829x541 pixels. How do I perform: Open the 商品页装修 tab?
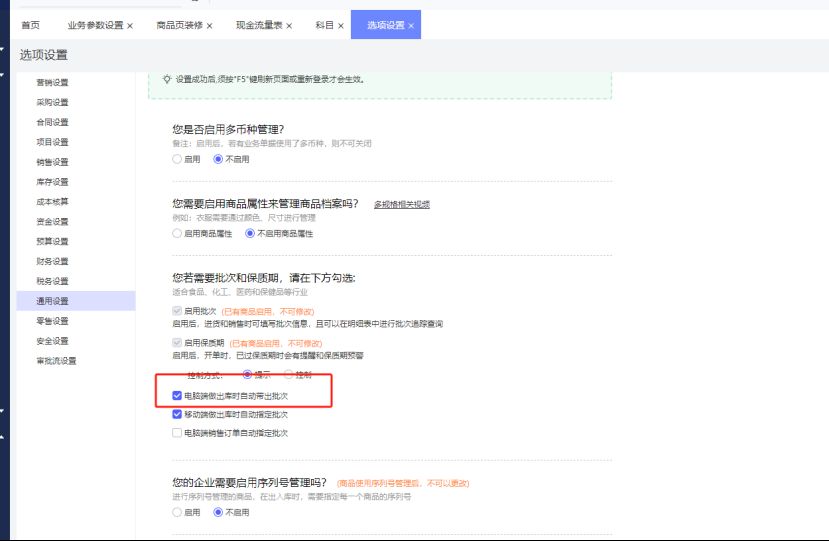point(179,25)
